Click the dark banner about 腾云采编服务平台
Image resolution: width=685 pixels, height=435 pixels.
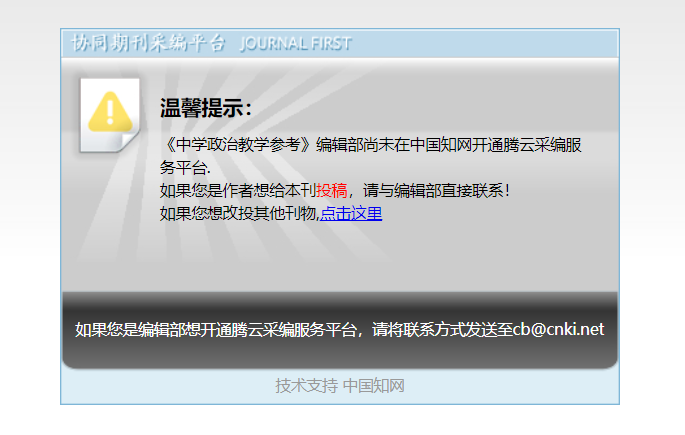(x=340, y=330)
